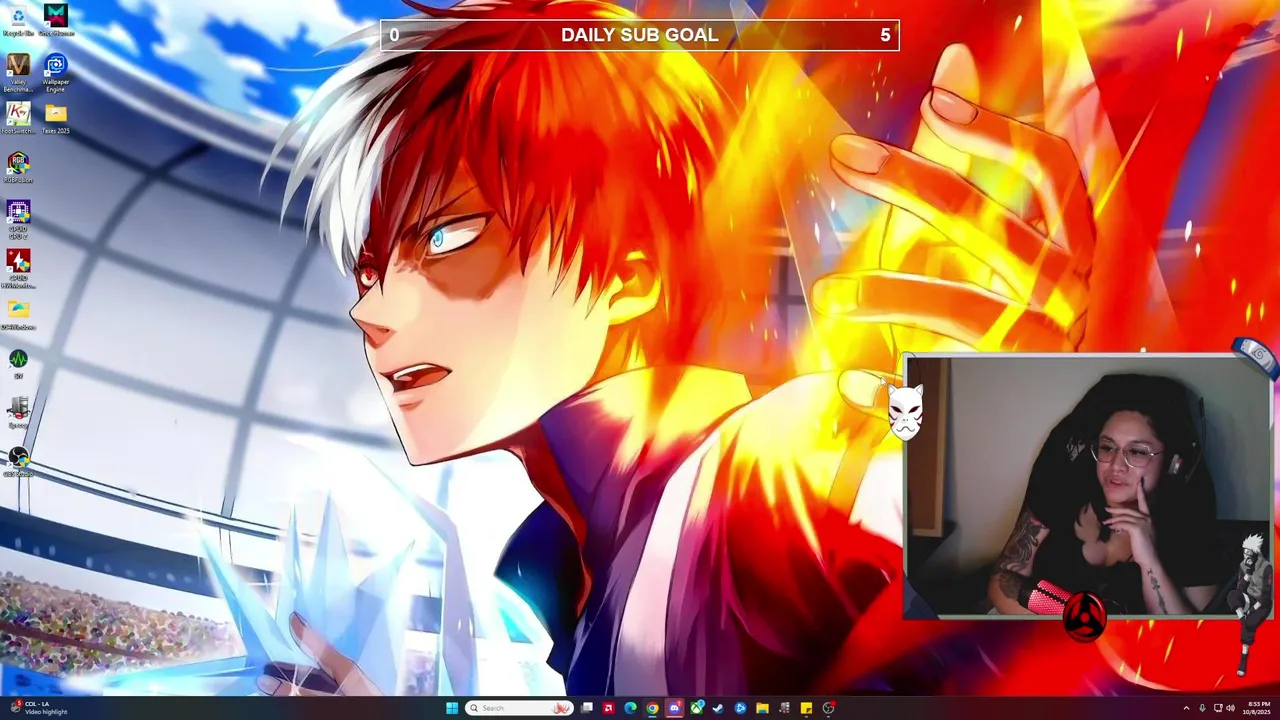The image size is (1280, 720).
Task: Open File Explorer from the taskbar
Action: (x=762, y=708)
